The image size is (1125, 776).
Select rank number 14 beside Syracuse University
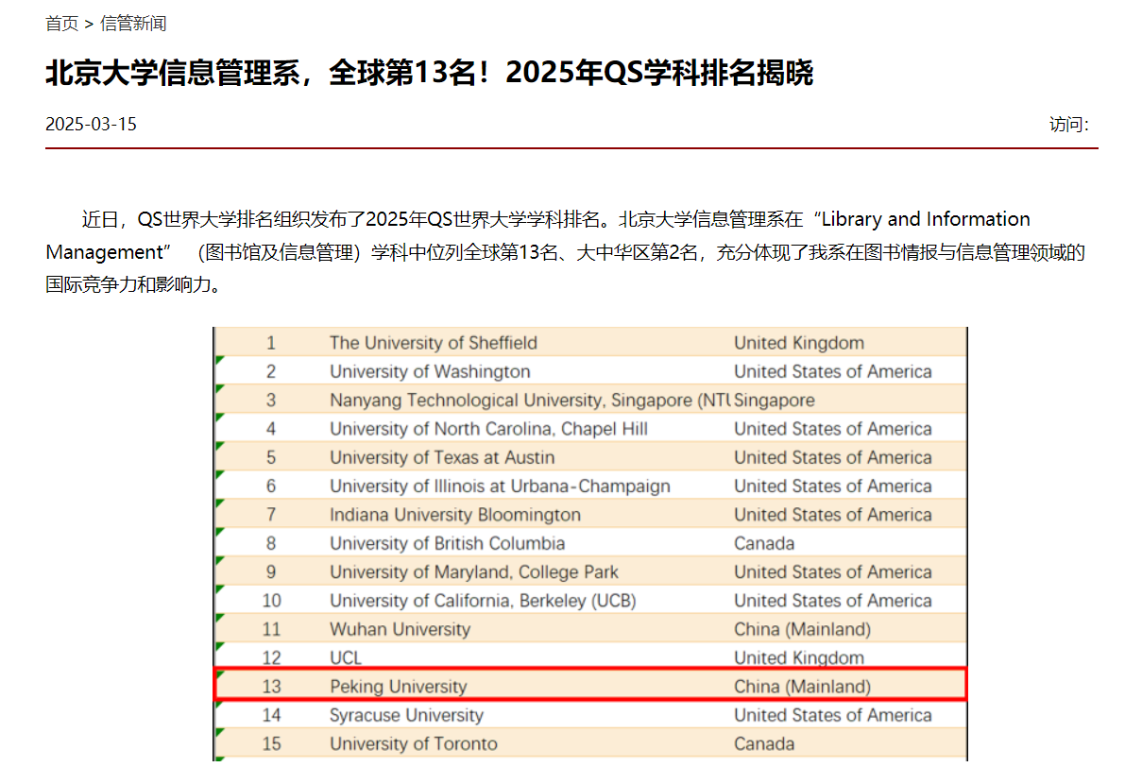pyautogui.click(x=271, y=716)
